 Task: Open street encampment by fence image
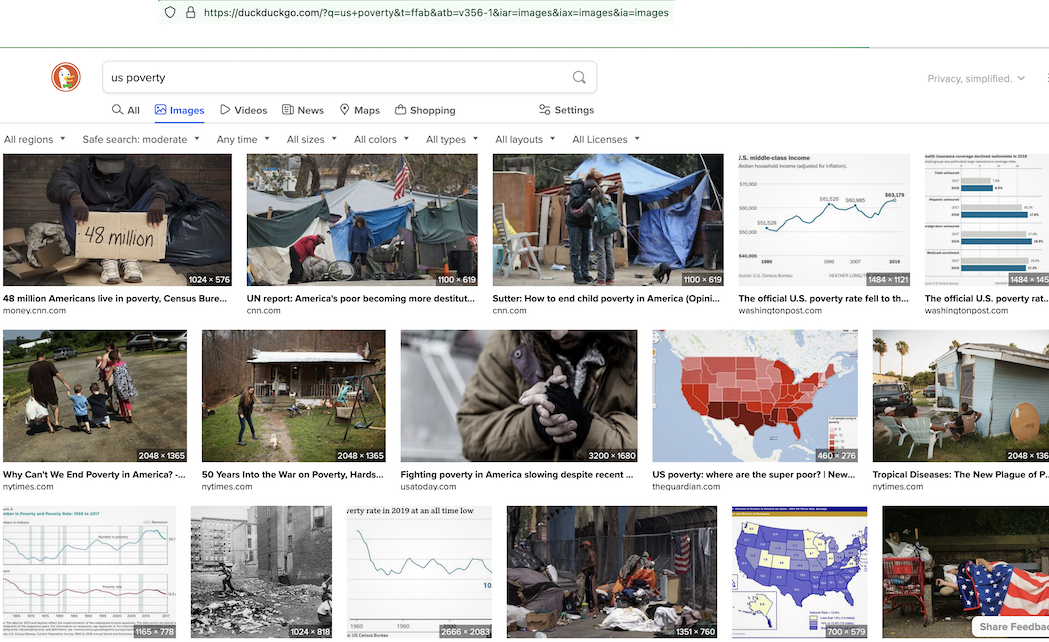[x=611, y=572]
